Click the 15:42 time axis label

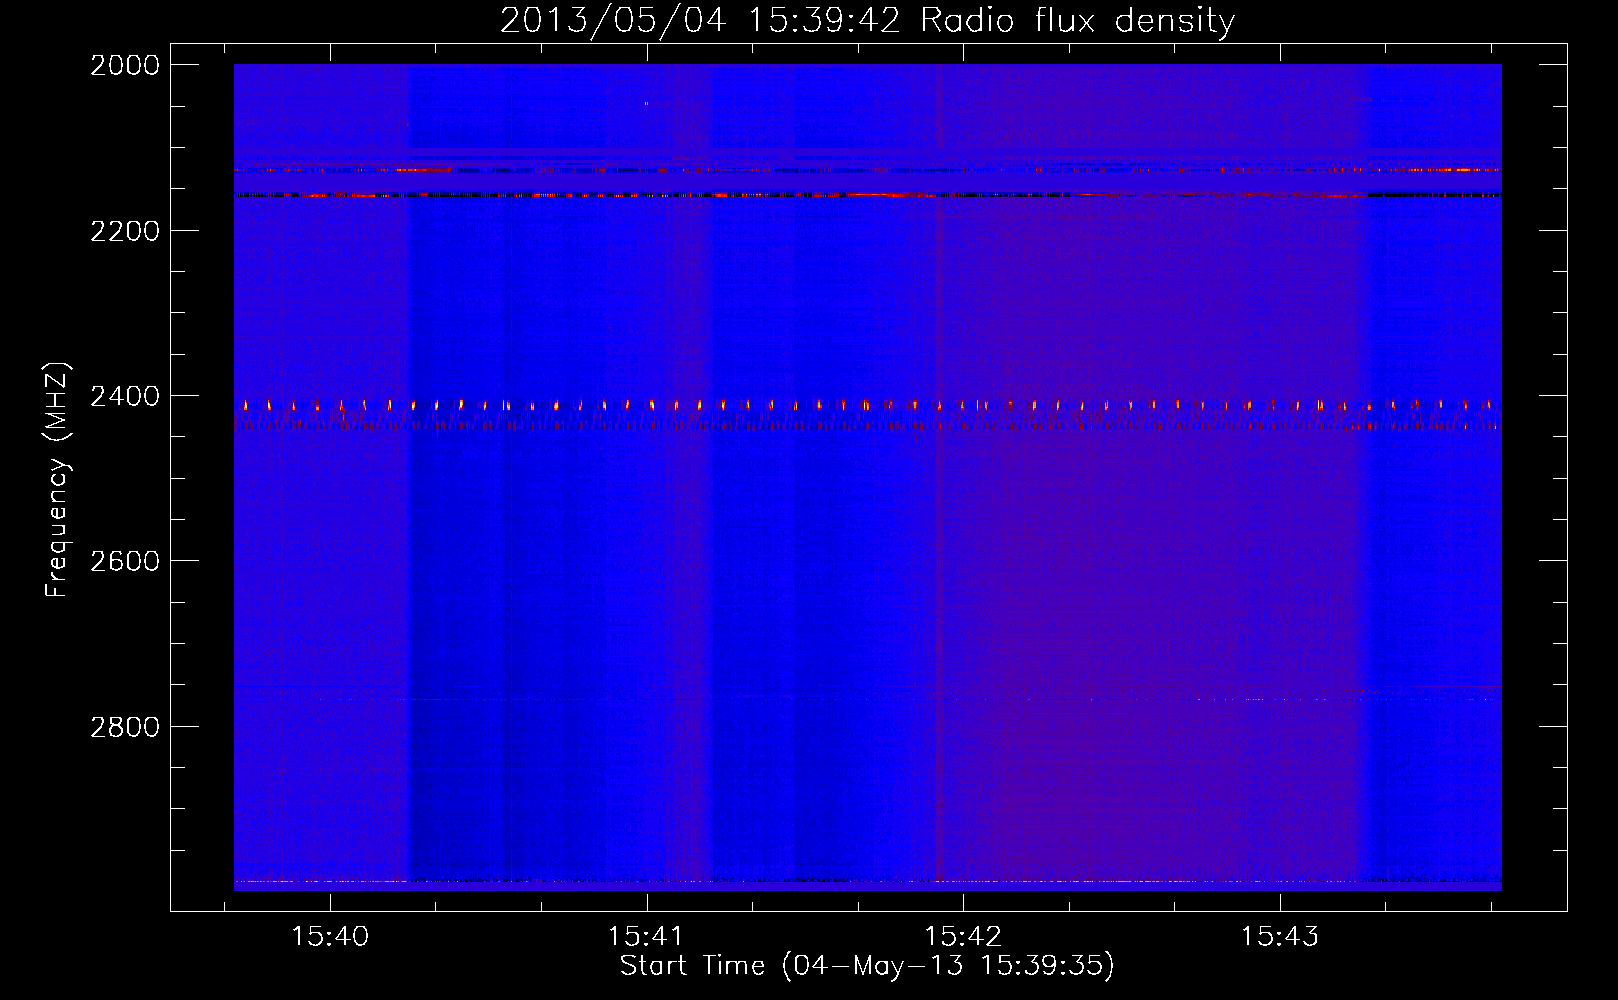pyautogui.click(x=963, y=936)
